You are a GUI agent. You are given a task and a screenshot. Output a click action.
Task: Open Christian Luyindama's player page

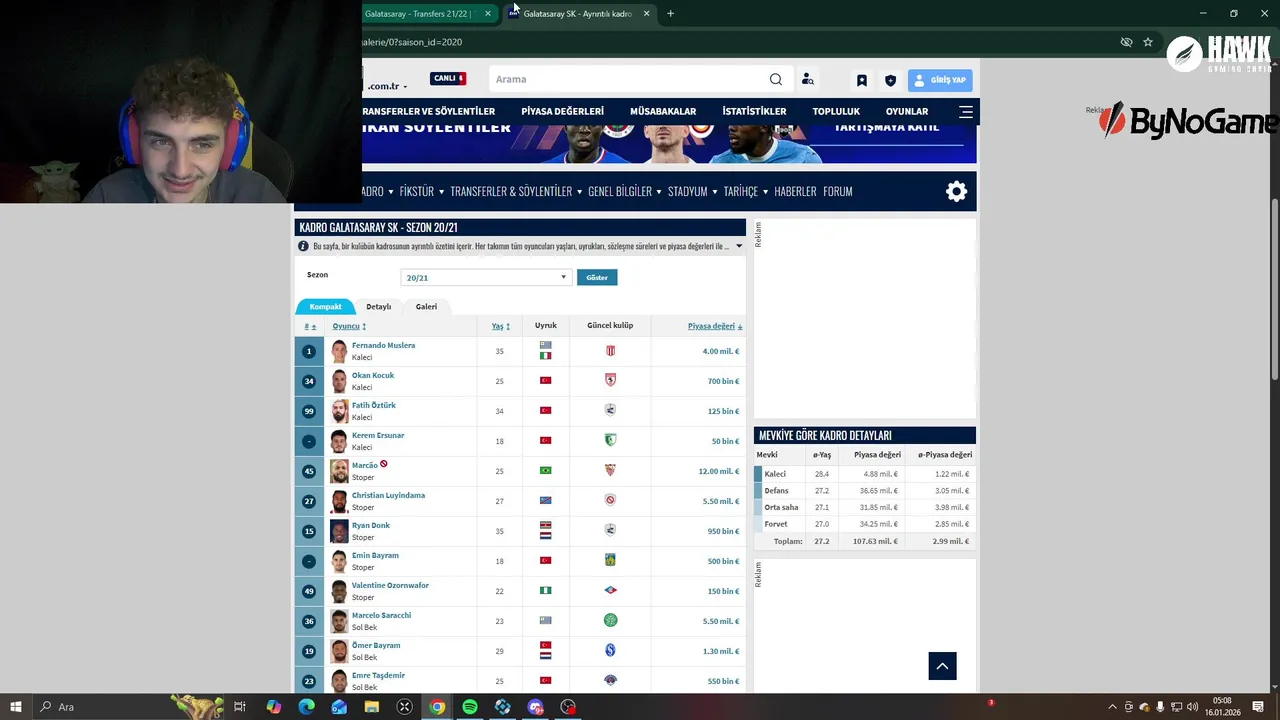pyautogui.click(x=388, y=495)
